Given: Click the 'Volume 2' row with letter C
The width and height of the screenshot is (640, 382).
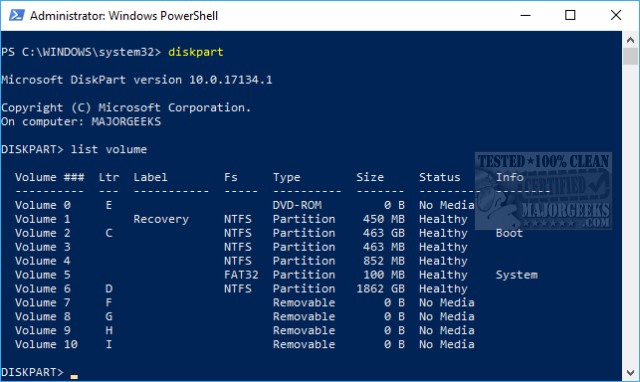Looking at the screenshot, I should pos(269,233).
